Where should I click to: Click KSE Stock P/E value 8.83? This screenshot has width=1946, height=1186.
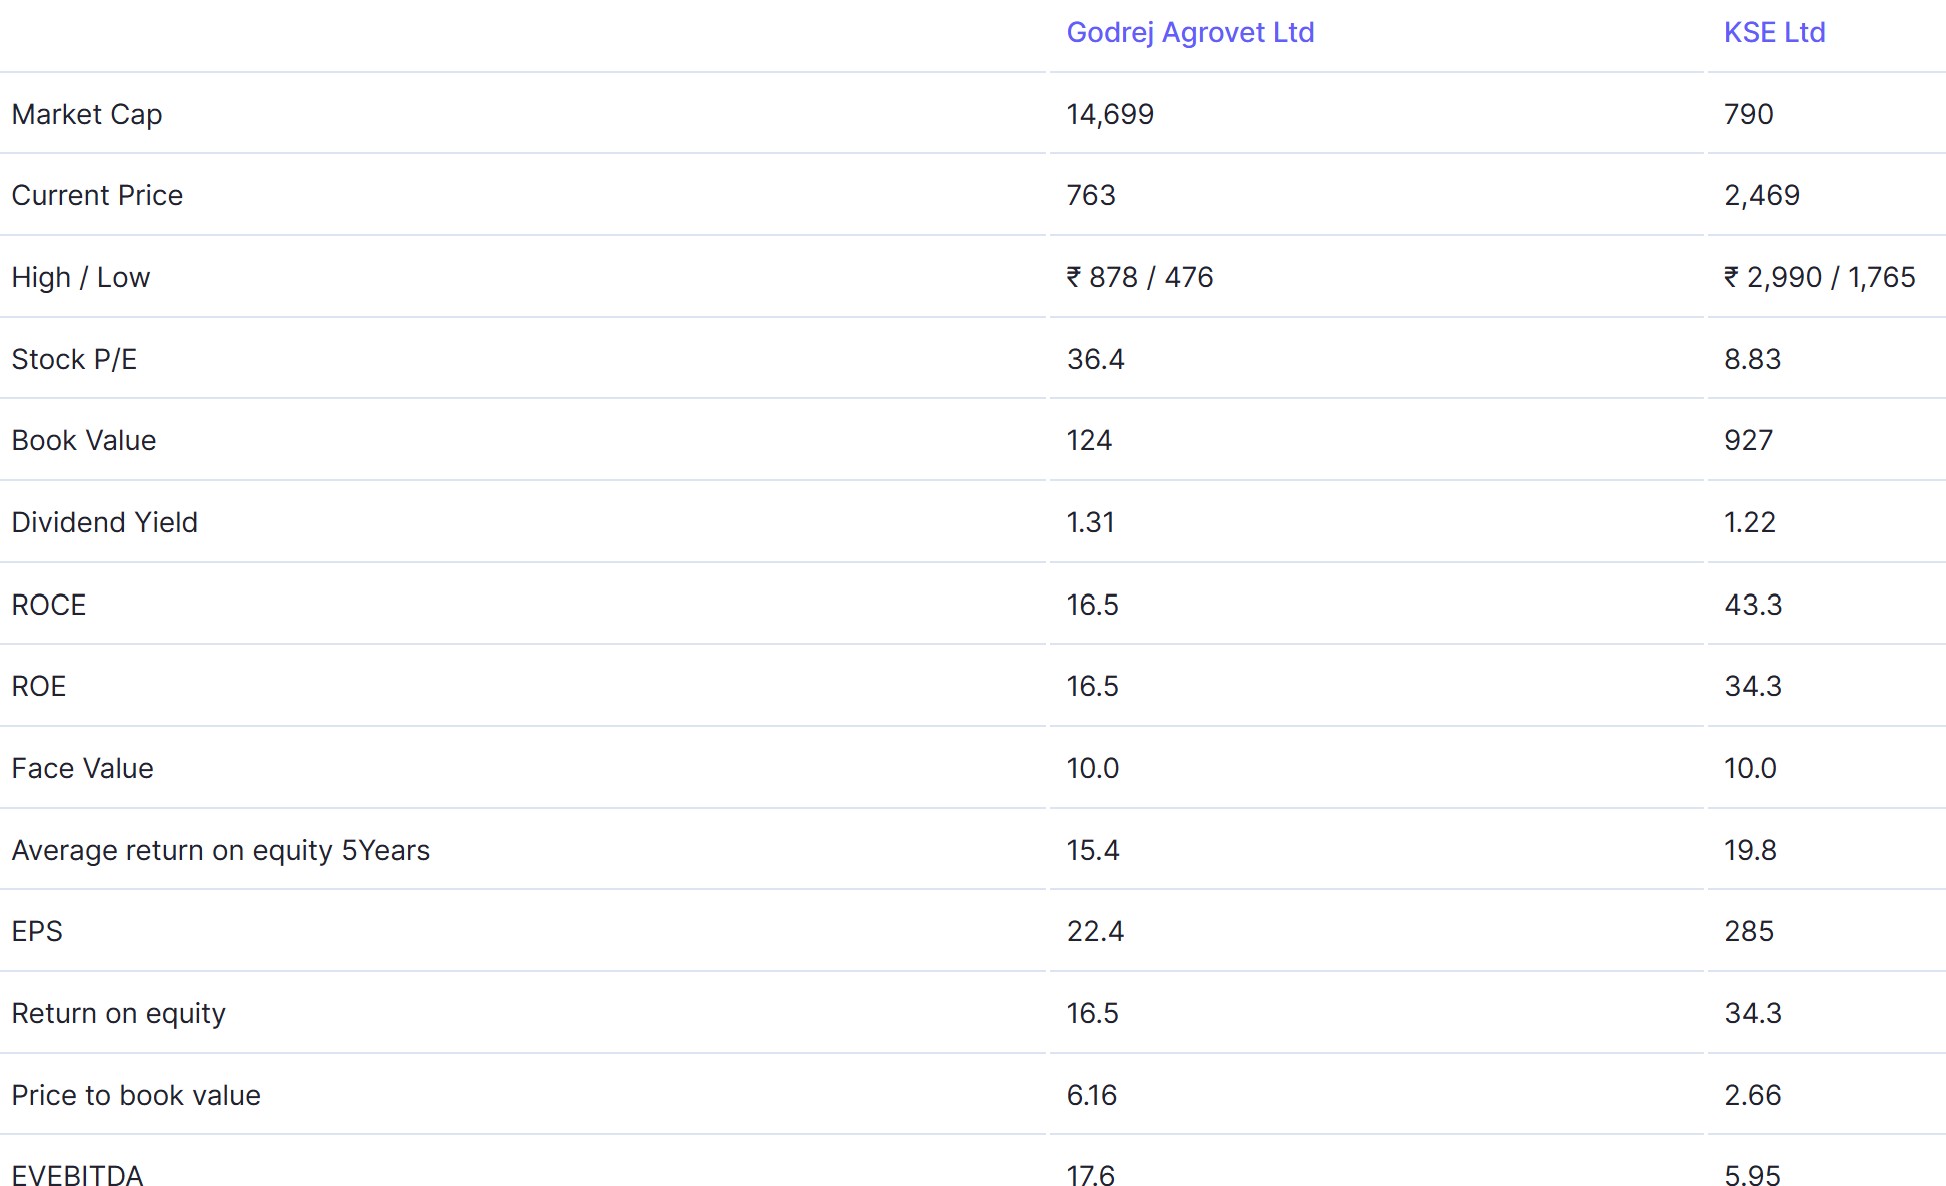pos(1752,359)
